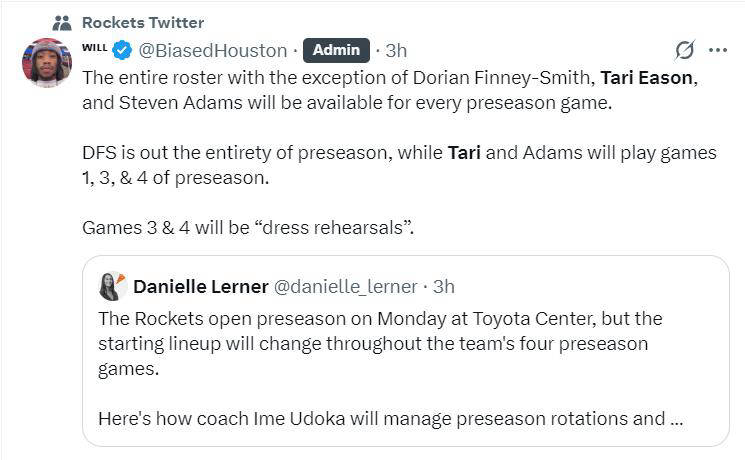The width and height of the screenshot is (745, 460).
Task: Open the Rockets Twitter community link
Action: pyautogui.click(x=142, y=22)
